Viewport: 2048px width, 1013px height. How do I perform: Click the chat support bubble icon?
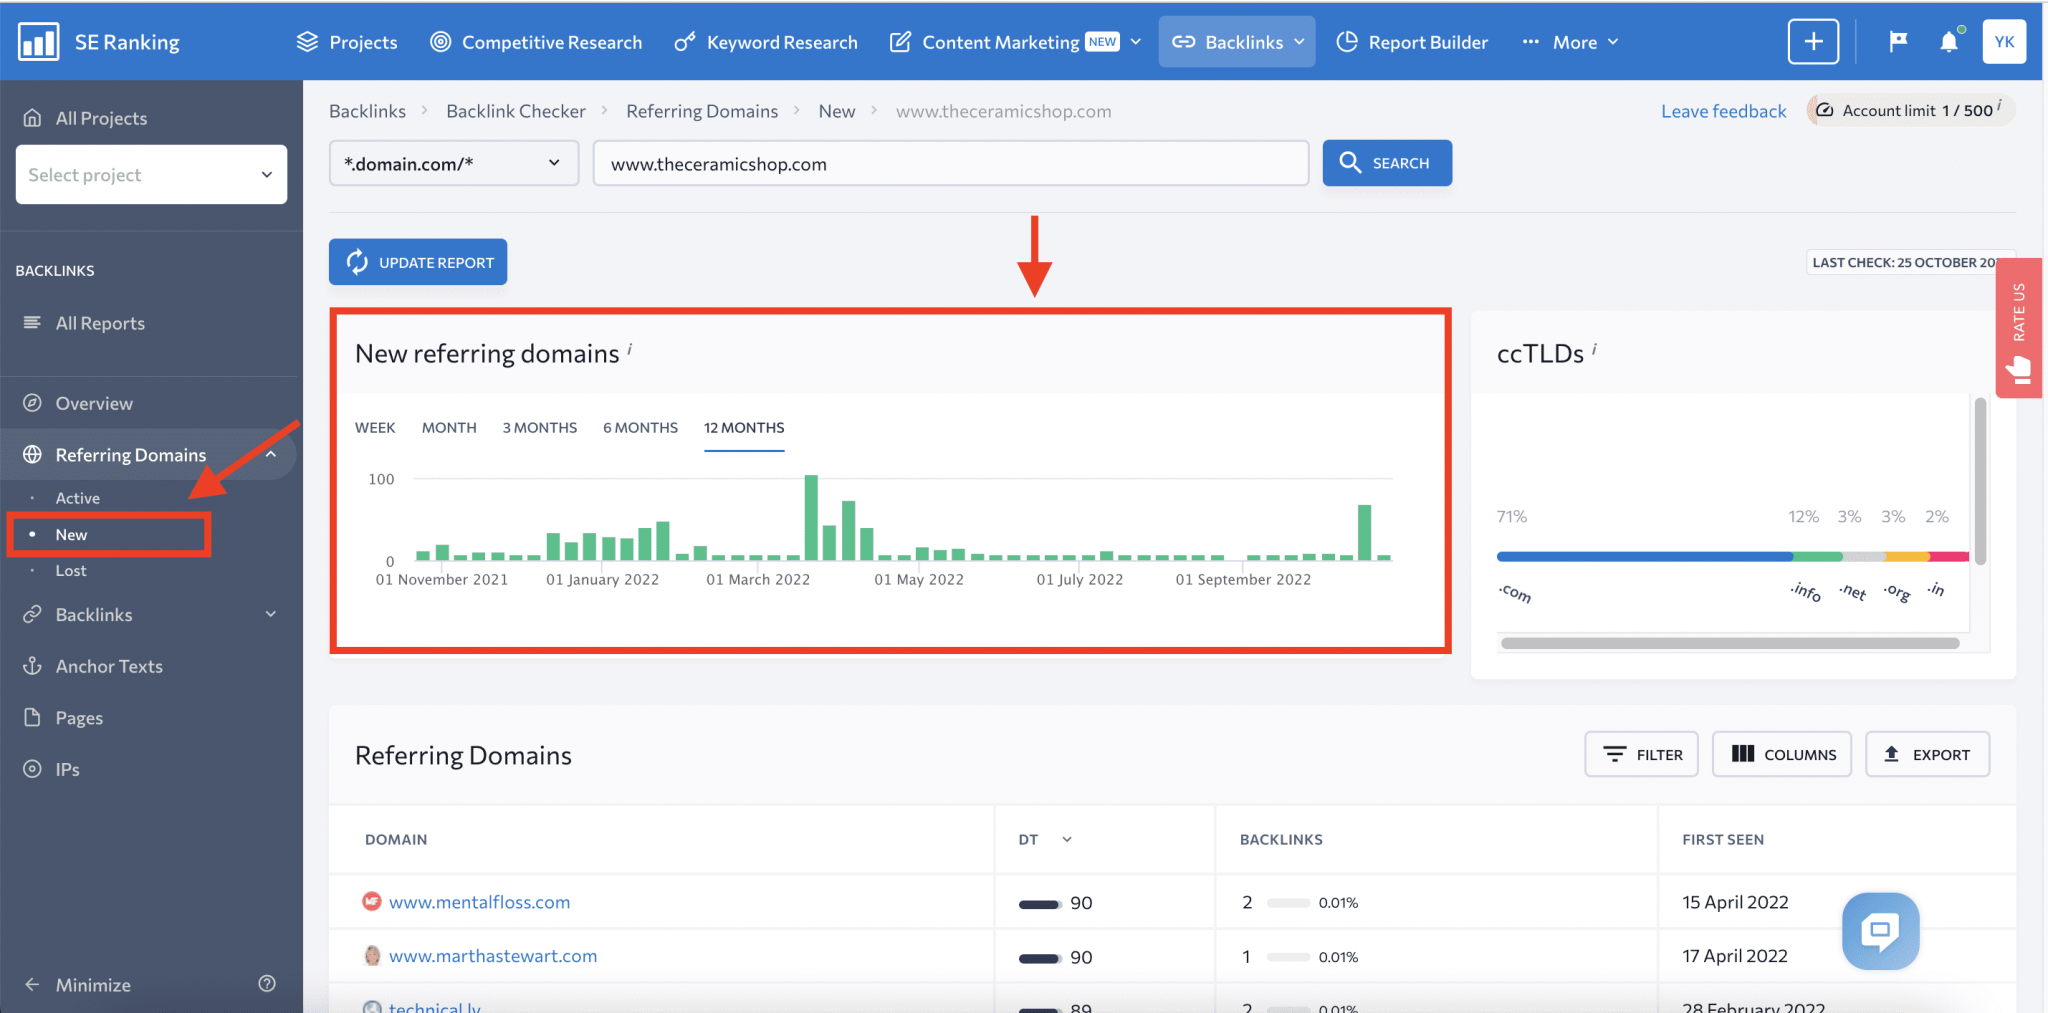pos(1879,931)
